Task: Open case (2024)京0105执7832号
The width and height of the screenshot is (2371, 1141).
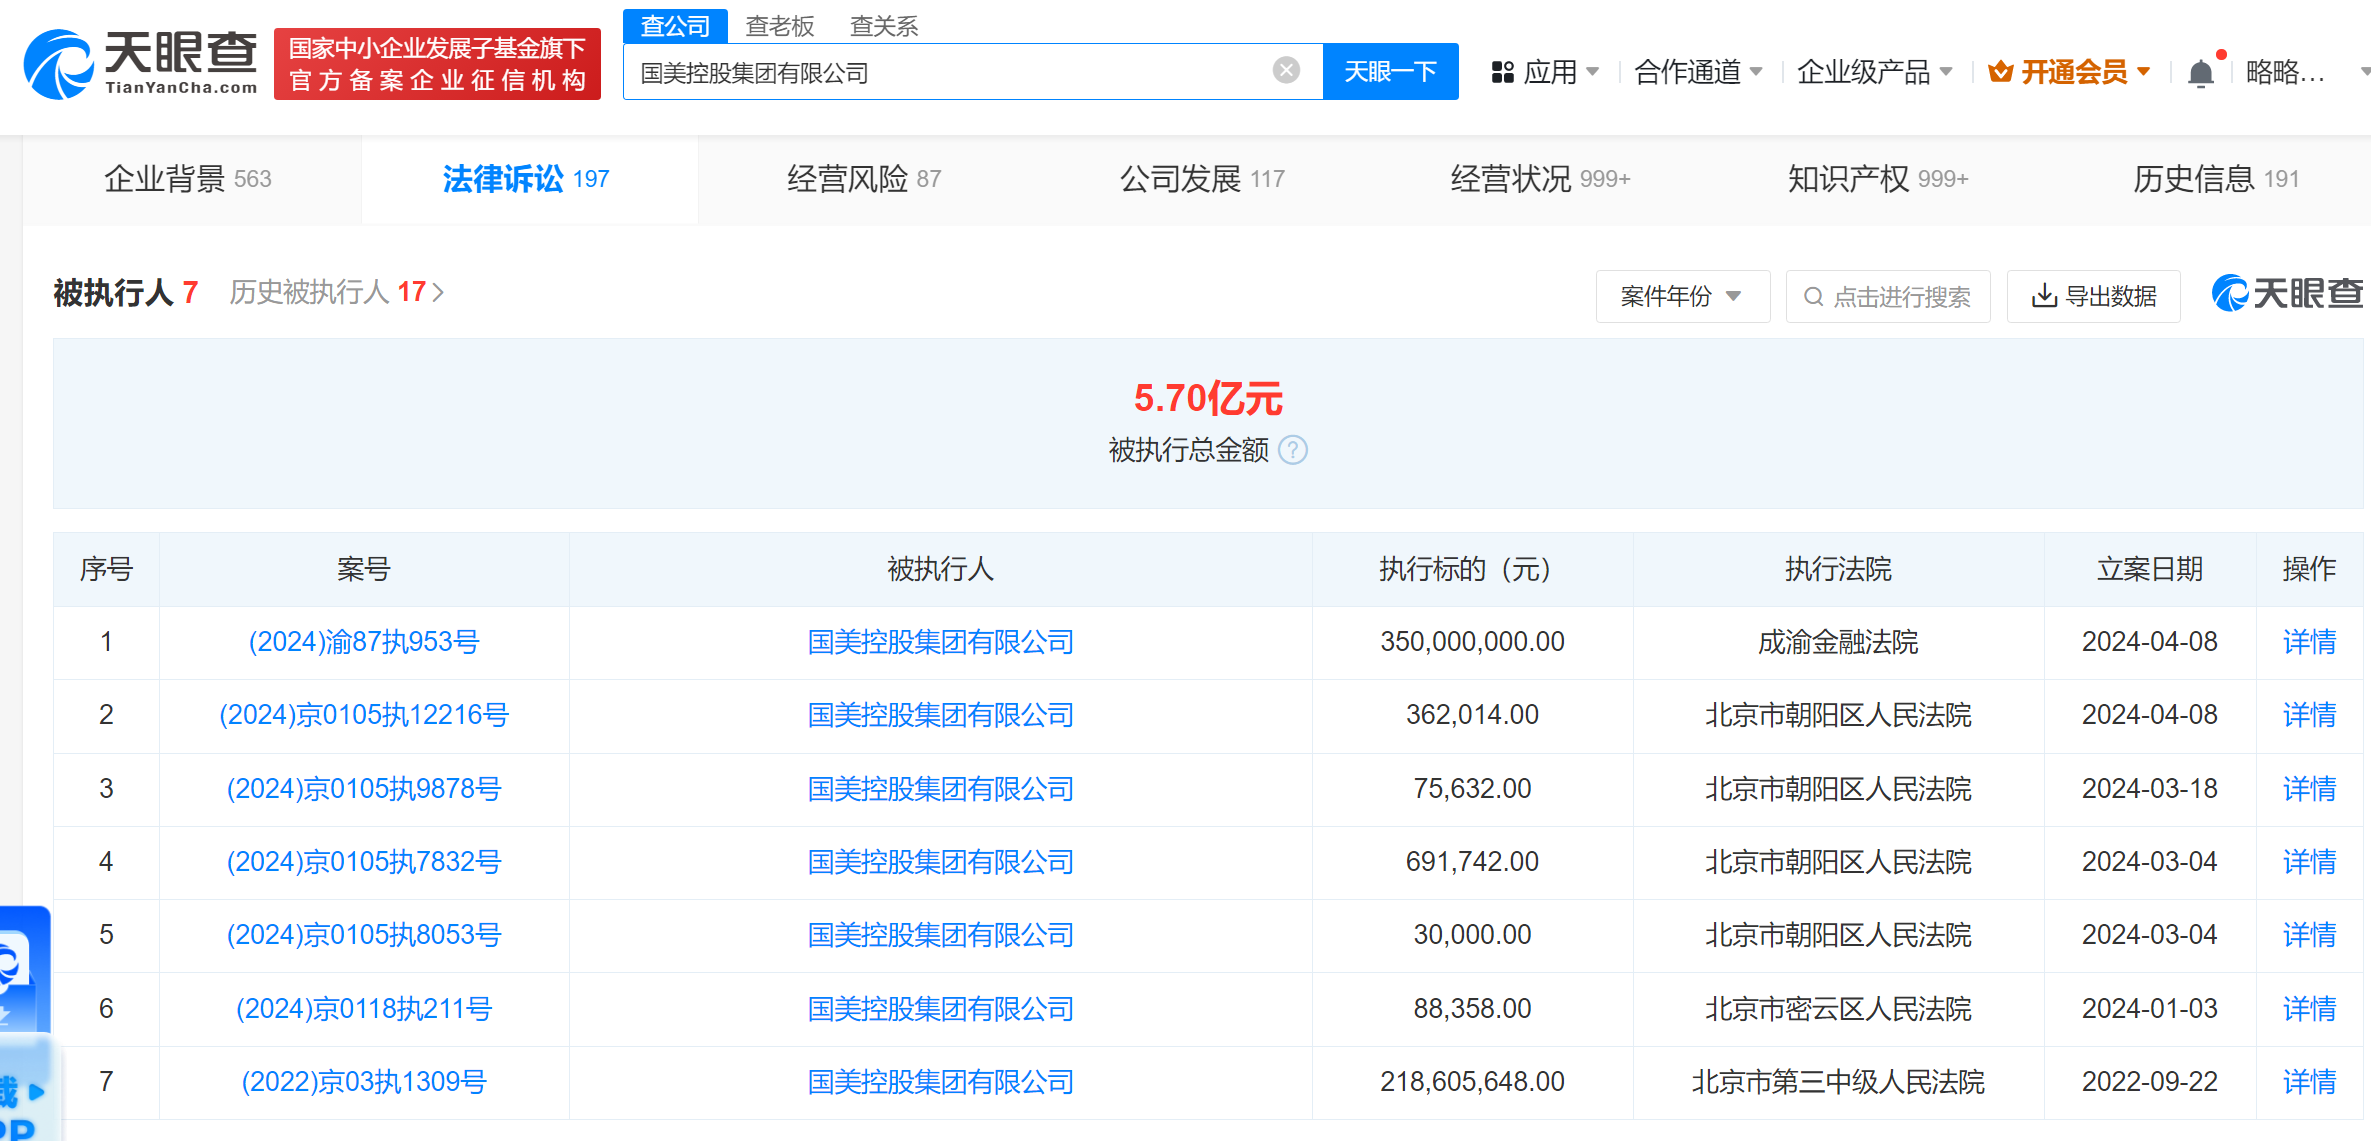Action: point(364,862)
